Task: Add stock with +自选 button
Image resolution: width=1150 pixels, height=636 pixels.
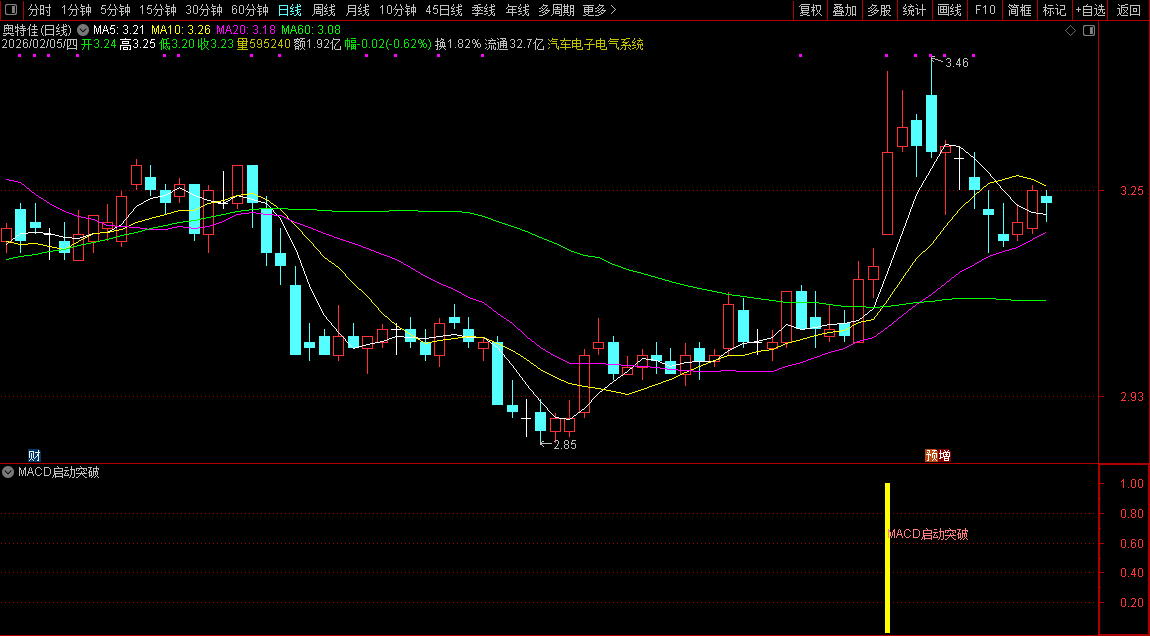Action: tap(1091, 10)
